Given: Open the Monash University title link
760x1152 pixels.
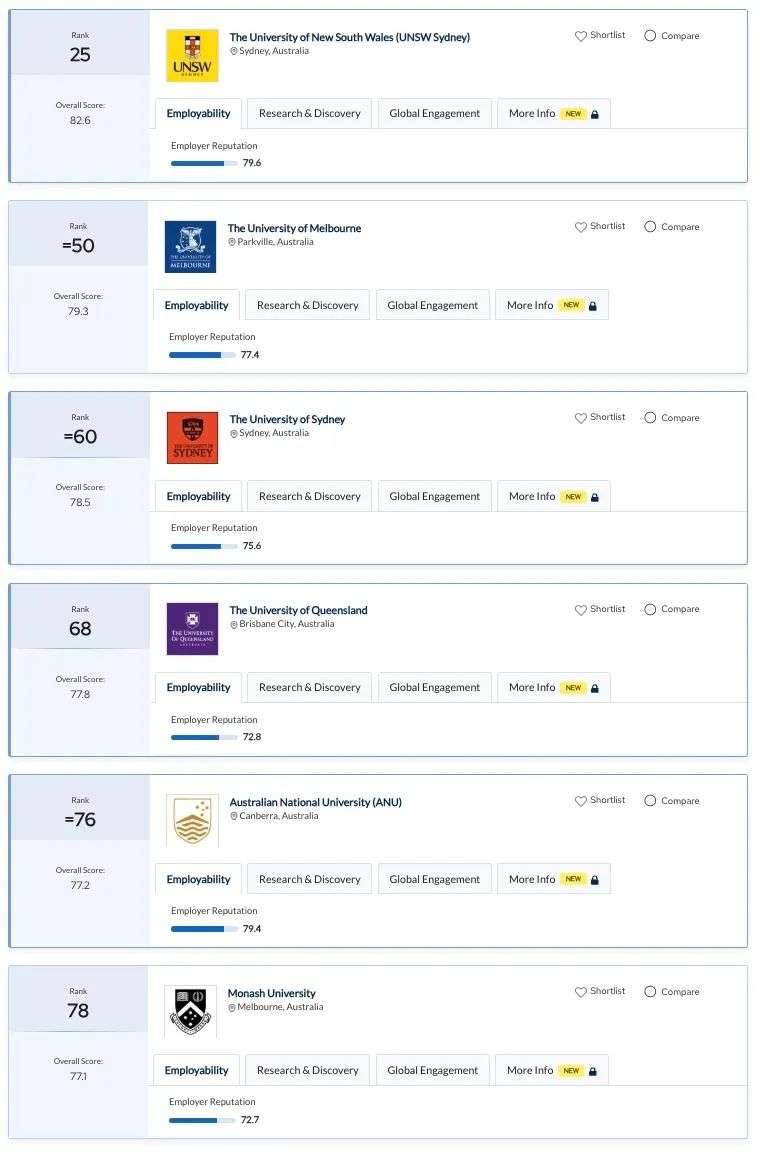Looking at the screenshot, I should 271,993.
